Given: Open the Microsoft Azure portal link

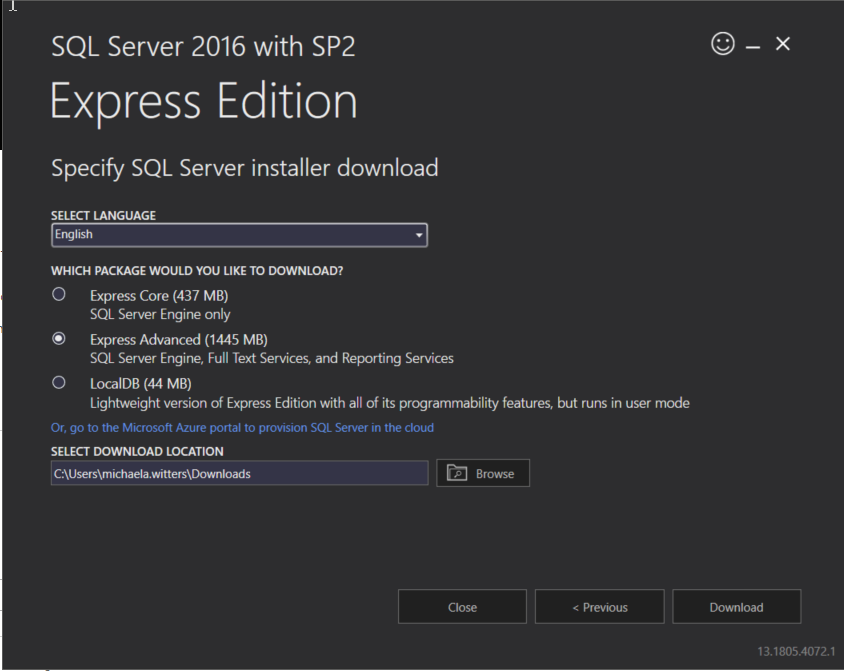Looking at the screenshot, I should click(x=242, y=428).
